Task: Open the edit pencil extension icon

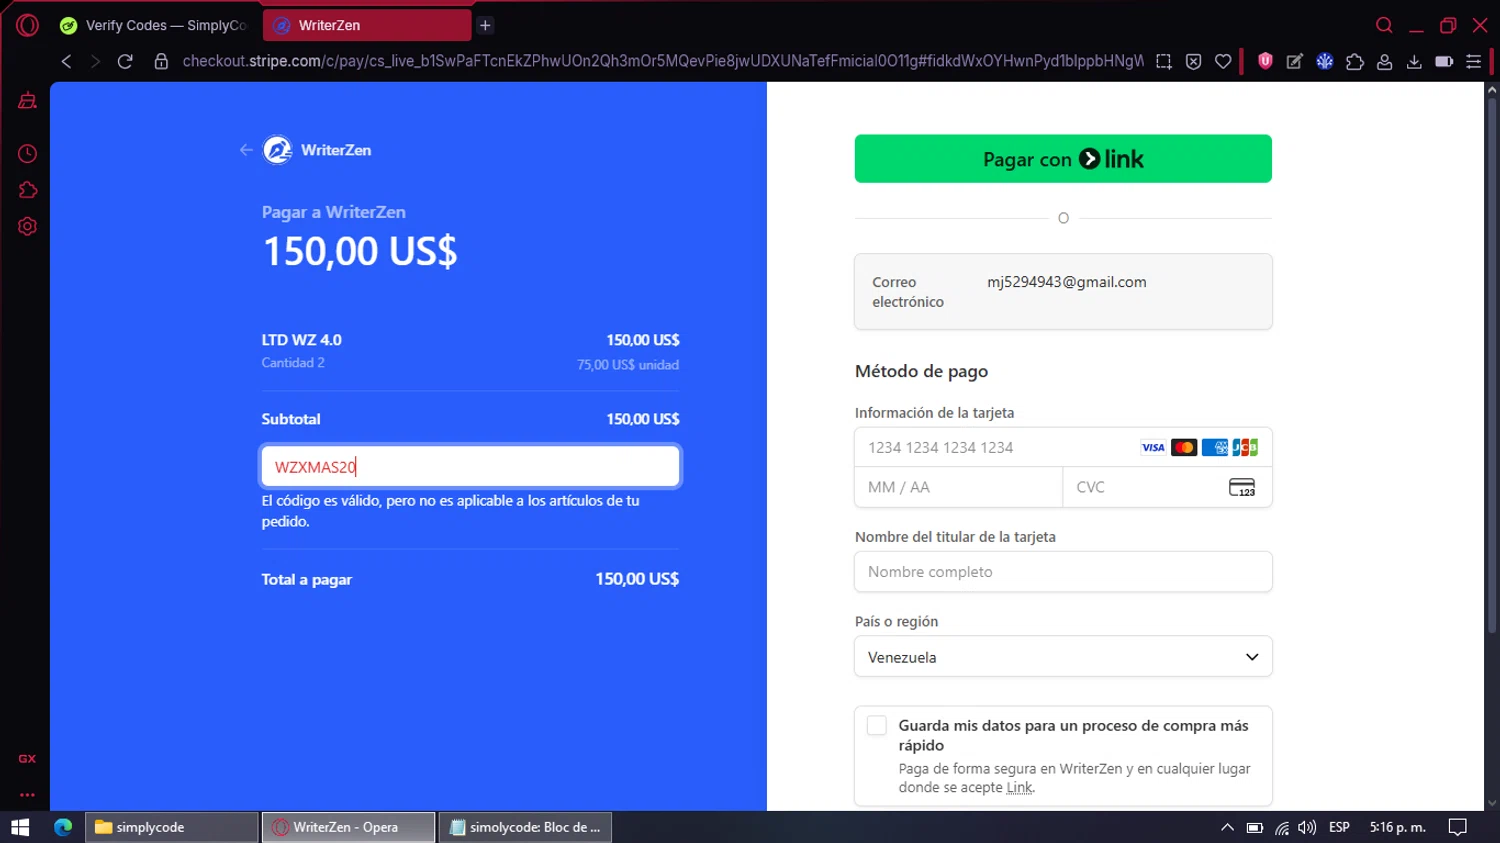Action: [x=1295, y=61]
